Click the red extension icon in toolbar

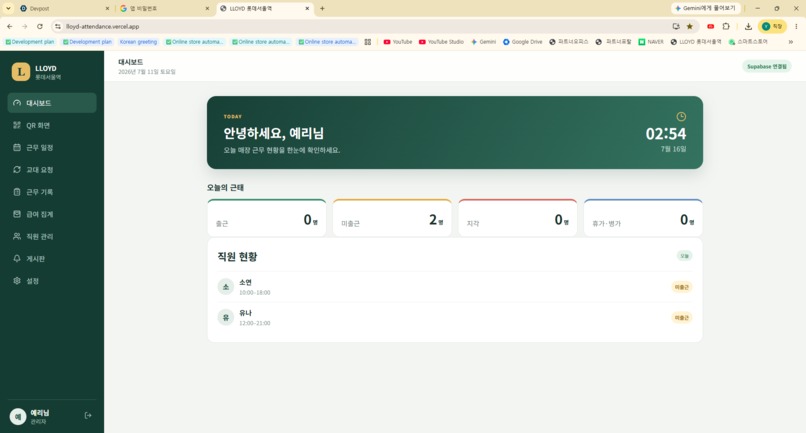[710, 26]
